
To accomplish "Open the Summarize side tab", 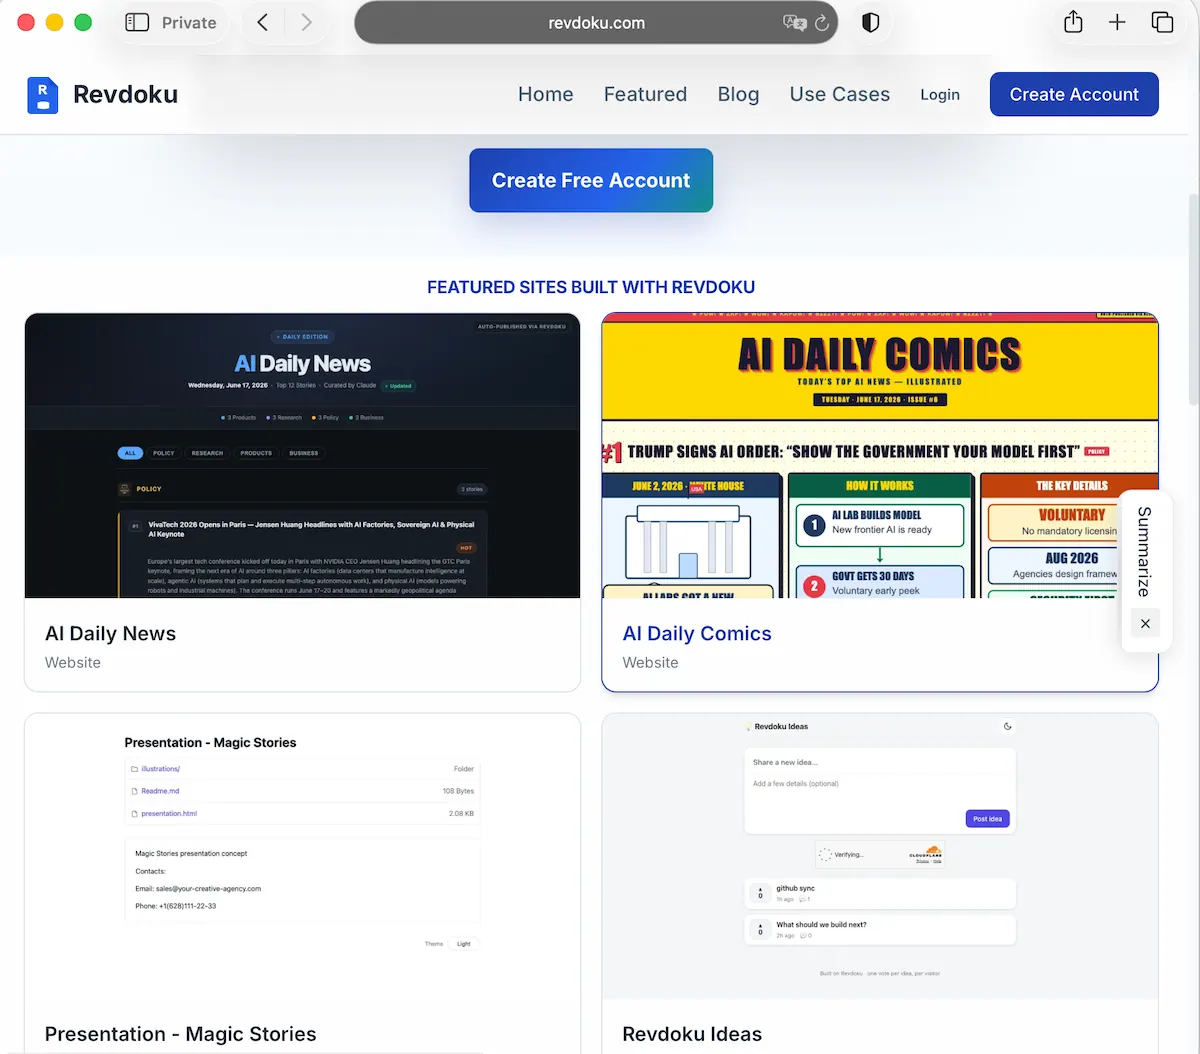I will (1145, 551).
